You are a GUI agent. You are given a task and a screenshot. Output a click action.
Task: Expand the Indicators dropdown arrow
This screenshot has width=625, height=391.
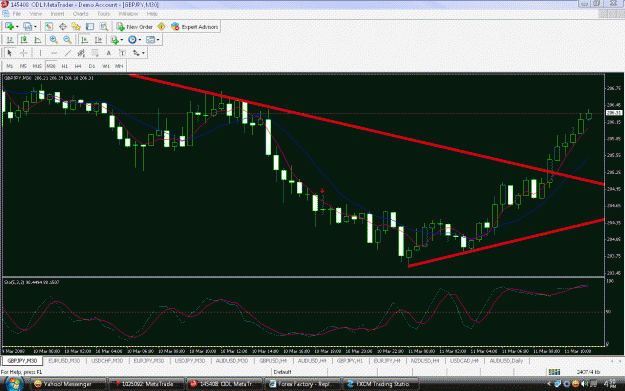point(122,40)
